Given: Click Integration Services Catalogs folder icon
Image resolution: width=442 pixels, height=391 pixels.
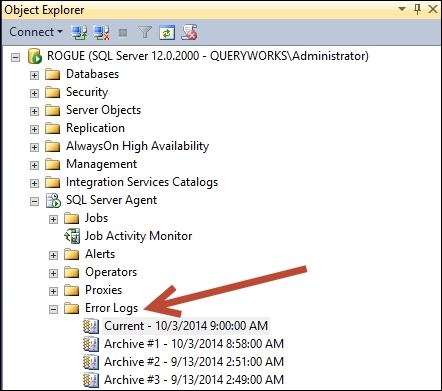Looking at the screenshot, I should 53,182.
